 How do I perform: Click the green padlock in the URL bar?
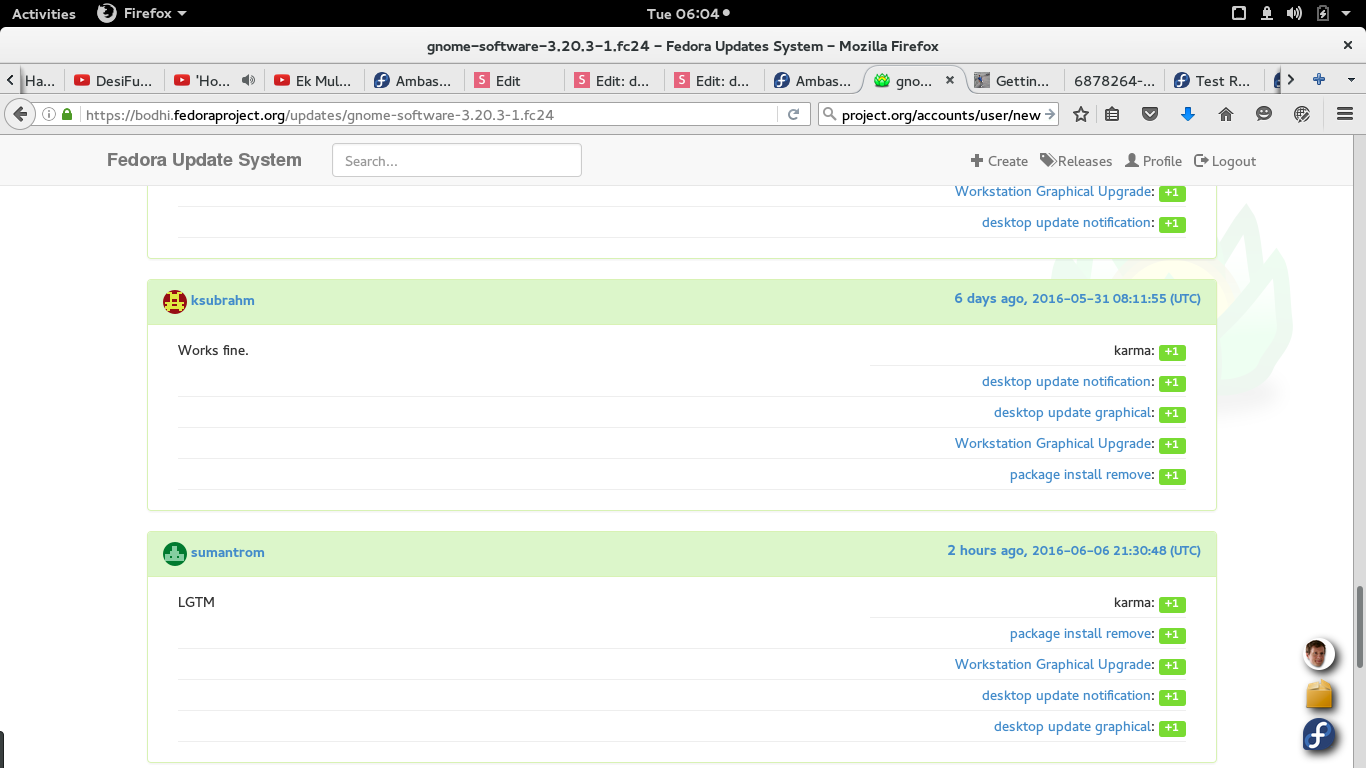(x=67, y=115)
